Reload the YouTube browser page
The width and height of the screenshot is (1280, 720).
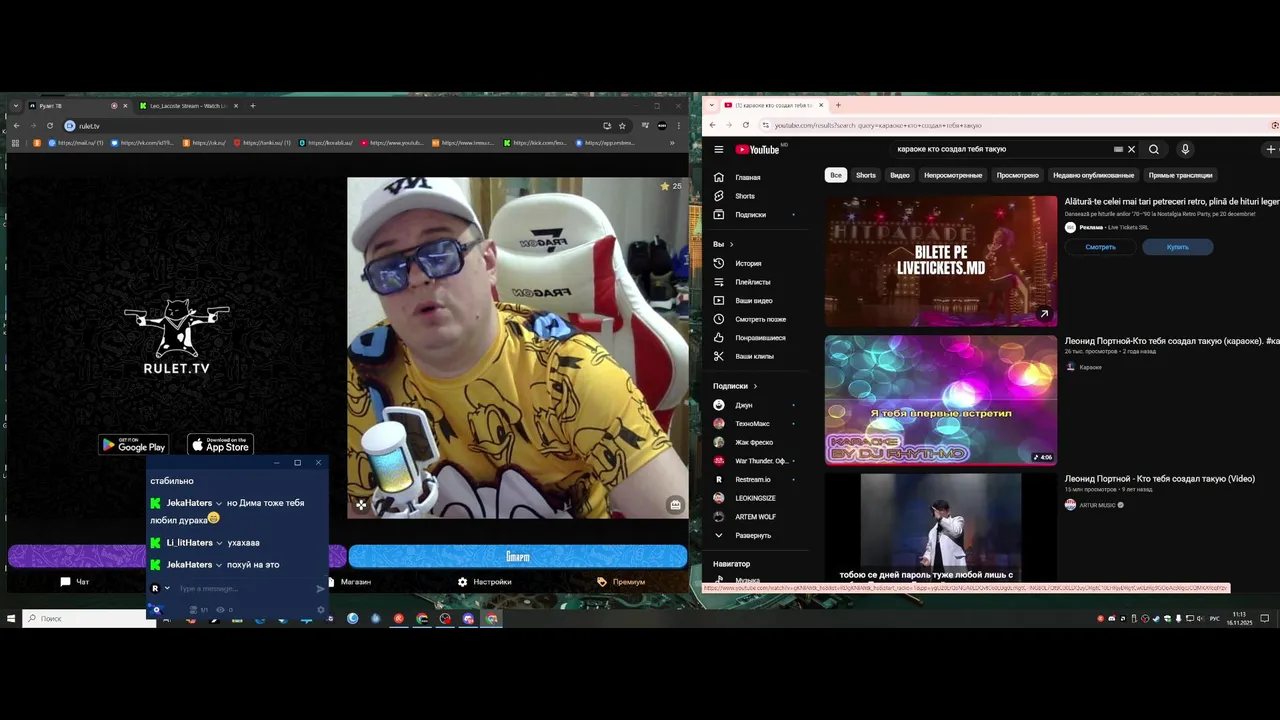[746, 125]
